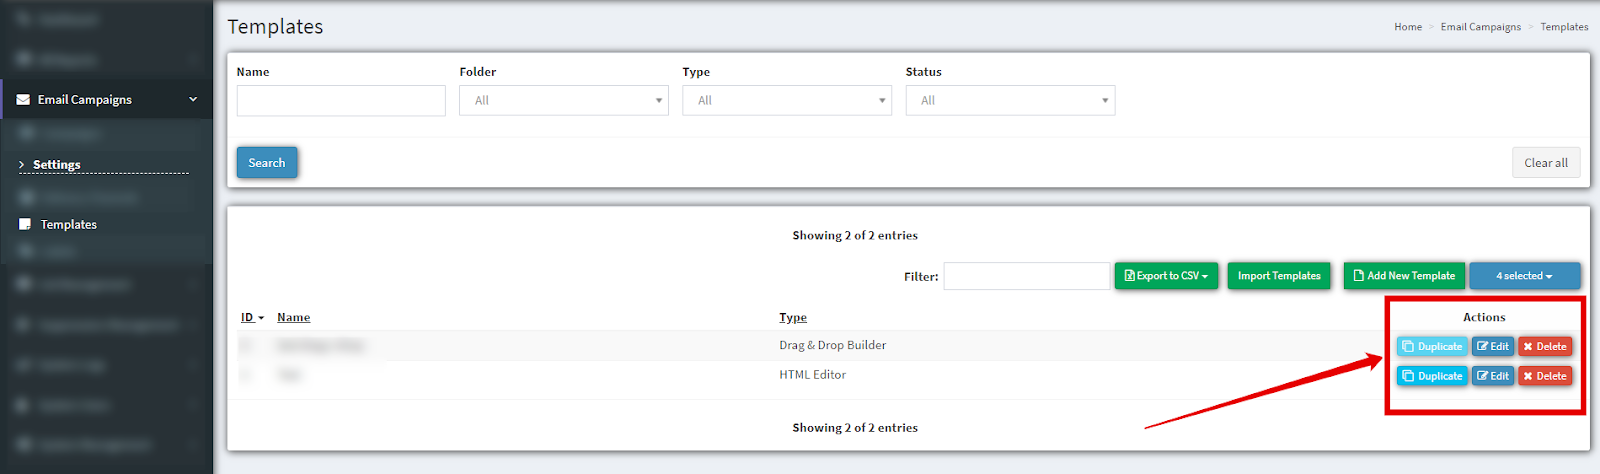
Task: Open the Type dropdown filter
Action: pyautogui.click(x=786, y=101)
